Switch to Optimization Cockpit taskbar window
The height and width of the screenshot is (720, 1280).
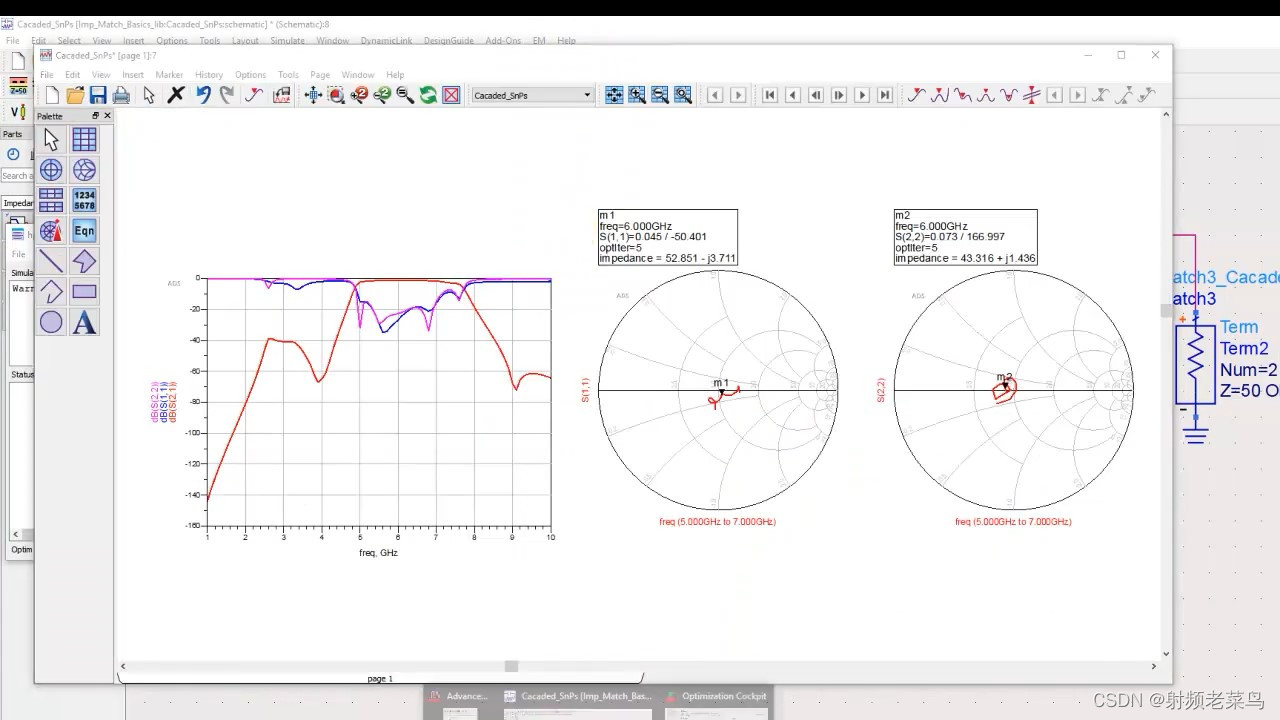point(717,702)
